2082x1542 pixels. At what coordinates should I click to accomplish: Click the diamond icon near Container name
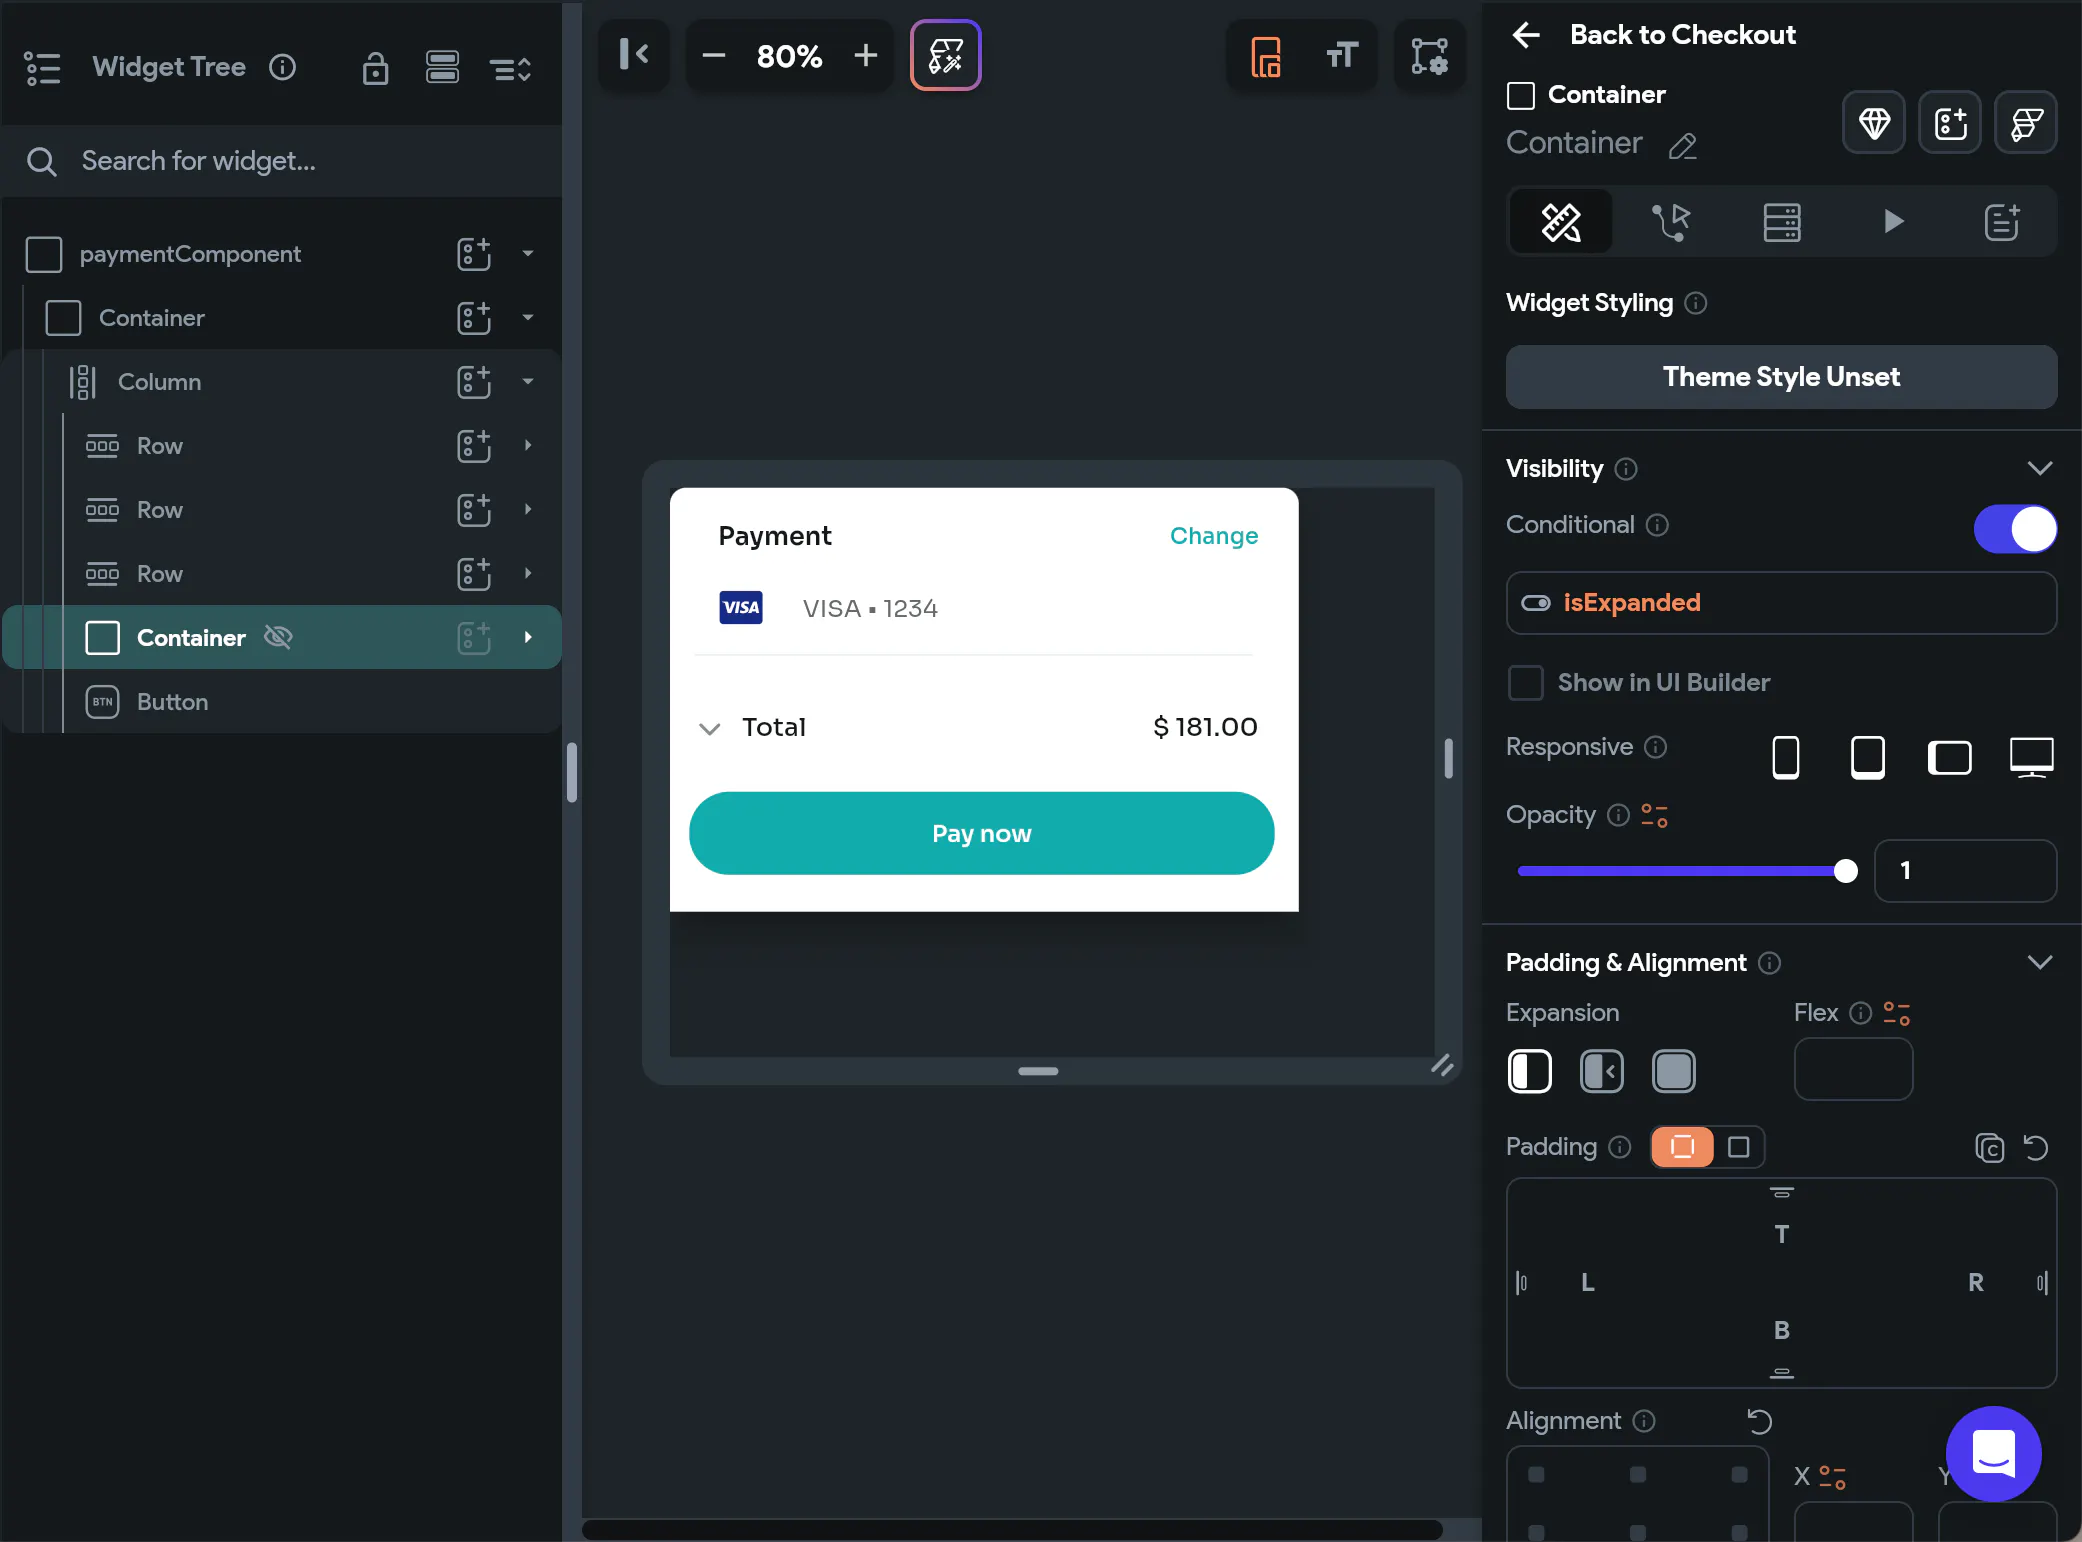1873,123
